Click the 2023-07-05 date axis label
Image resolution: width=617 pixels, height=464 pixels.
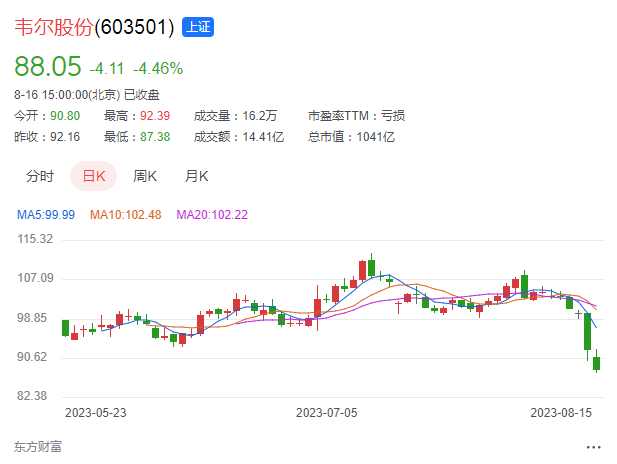click(x=327, y=412)
